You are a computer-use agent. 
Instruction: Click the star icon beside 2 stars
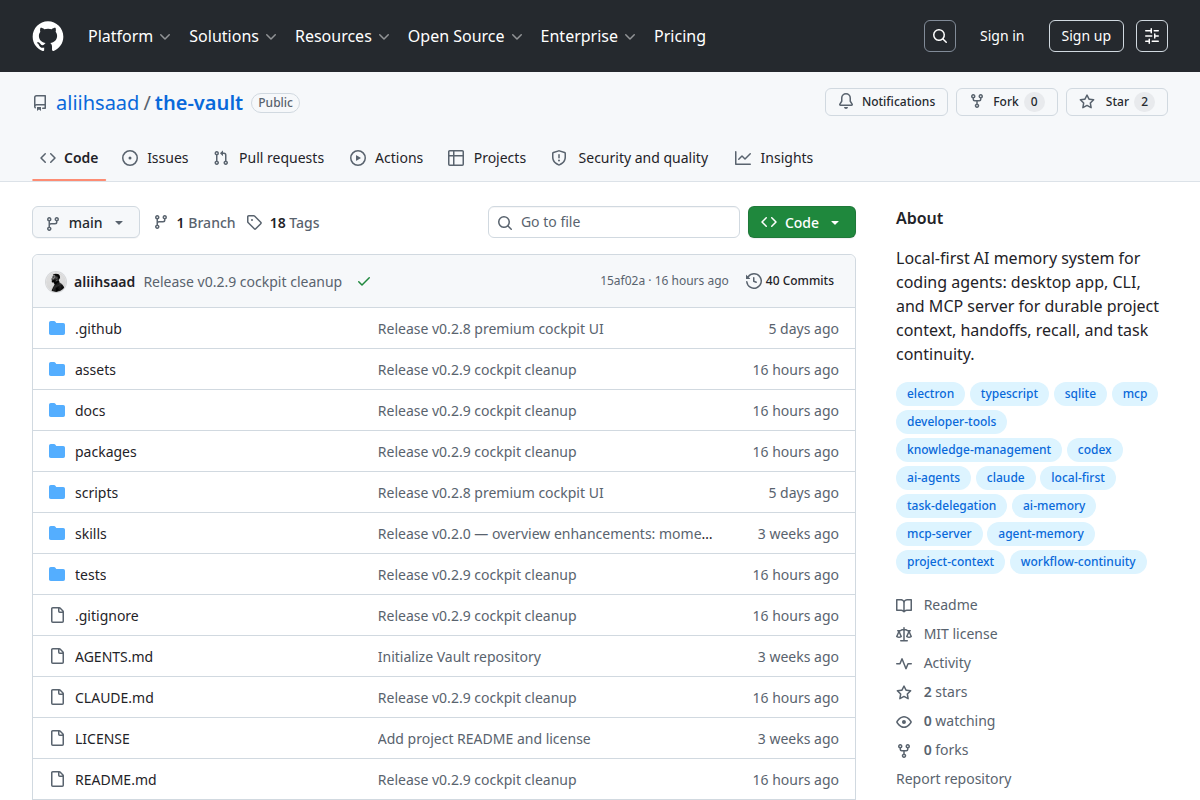[904, 692]
